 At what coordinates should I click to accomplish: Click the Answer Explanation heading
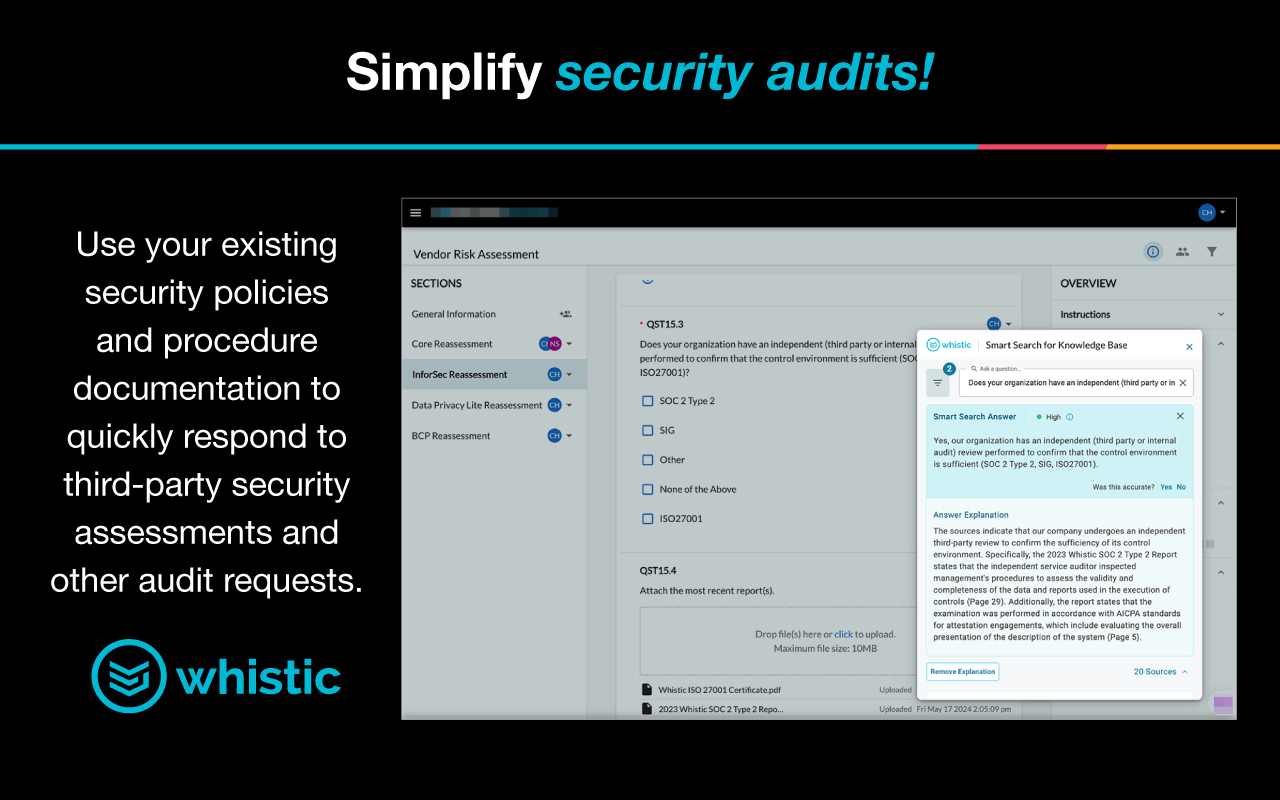971,515
